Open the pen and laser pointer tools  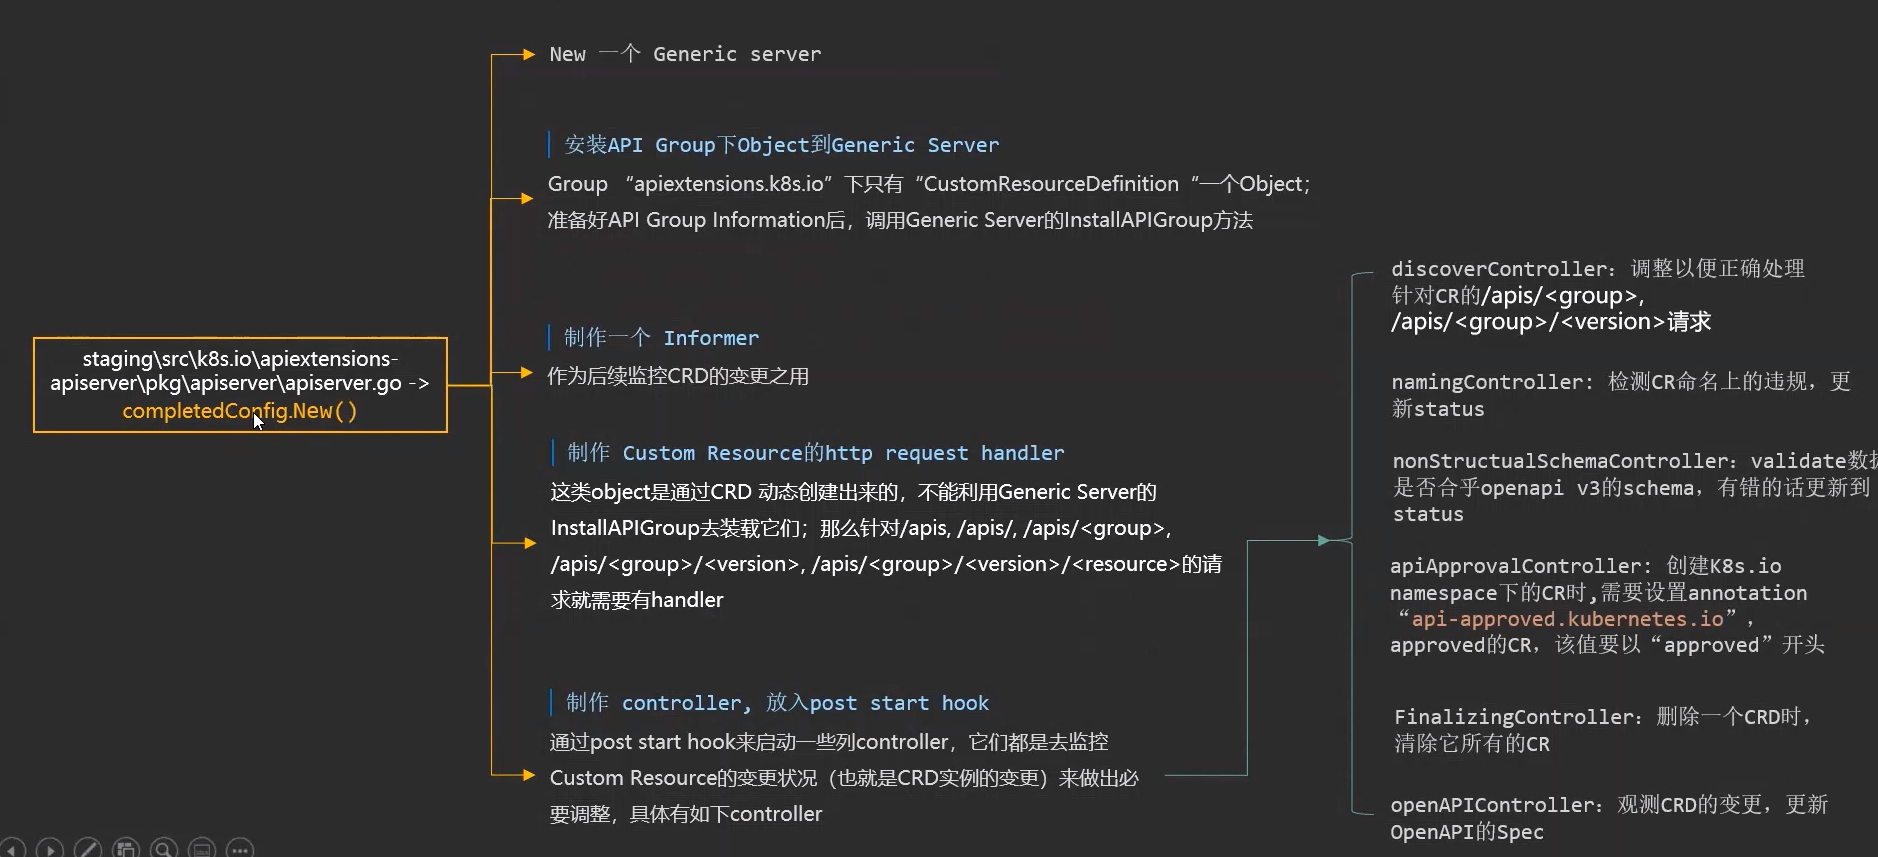point(88,850)
